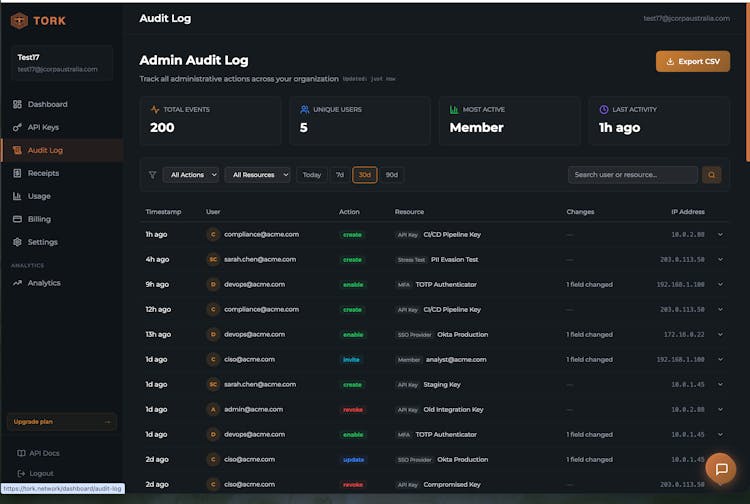Switch time range to 7d
The height and width of the screenshot is (504, 750).
340,175
